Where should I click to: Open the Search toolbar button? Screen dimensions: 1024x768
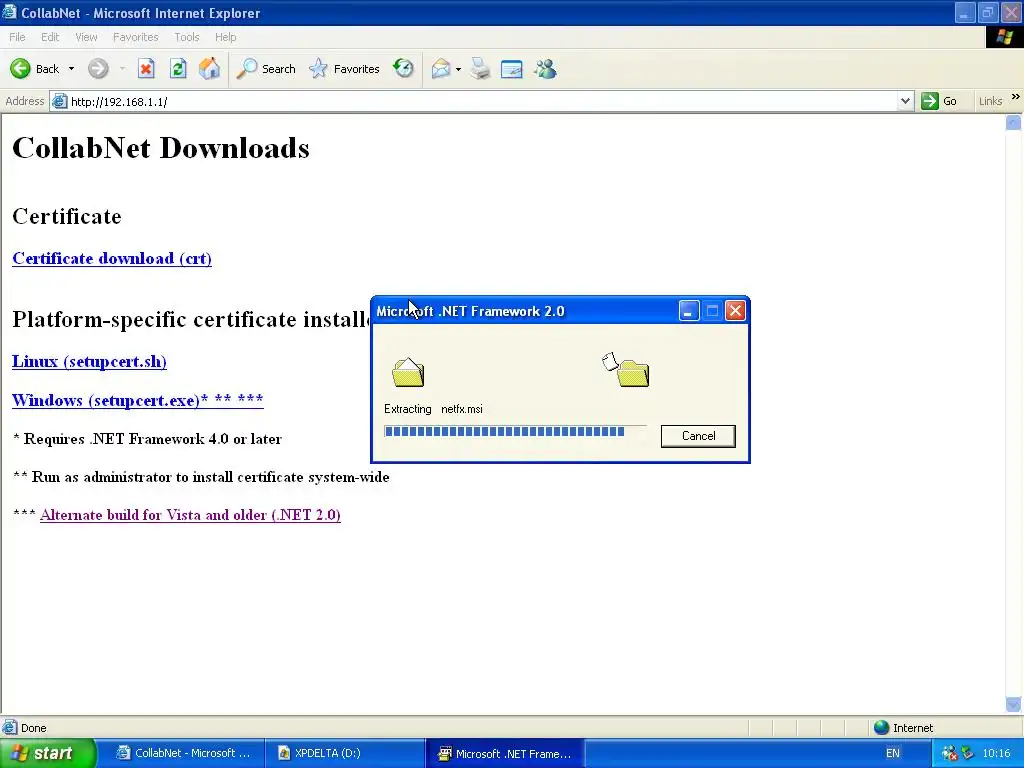(265, 69)
